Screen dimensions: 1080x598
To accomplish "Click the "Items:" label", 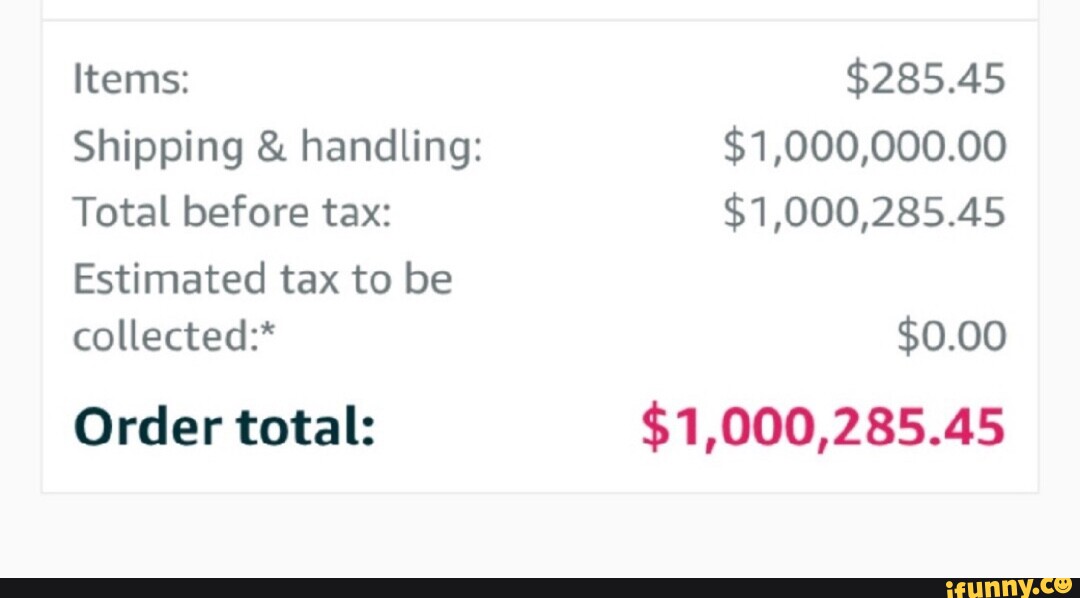I will (130, 80).
